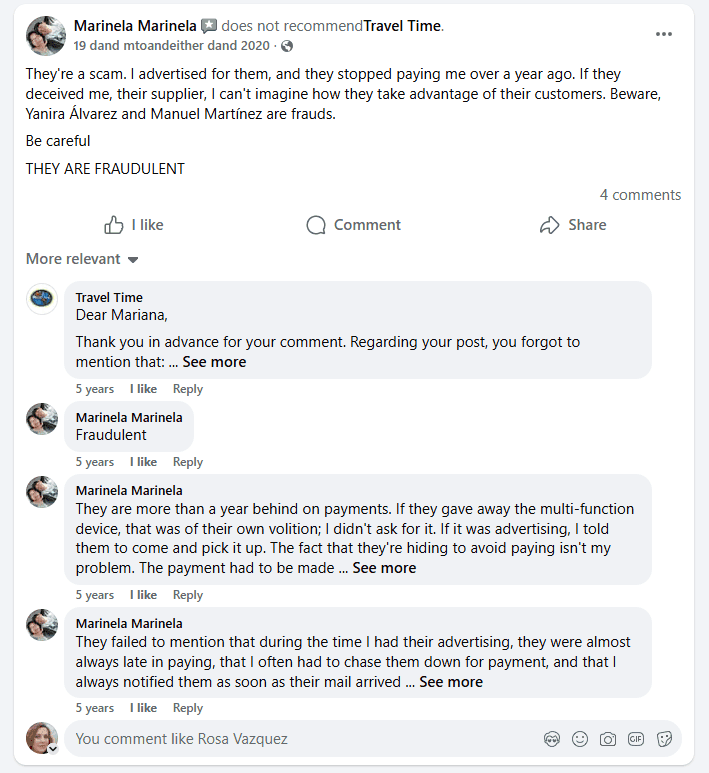Open the sticker picker icon
The width and height of the screenshot is (709, 773).
(663, 739)
